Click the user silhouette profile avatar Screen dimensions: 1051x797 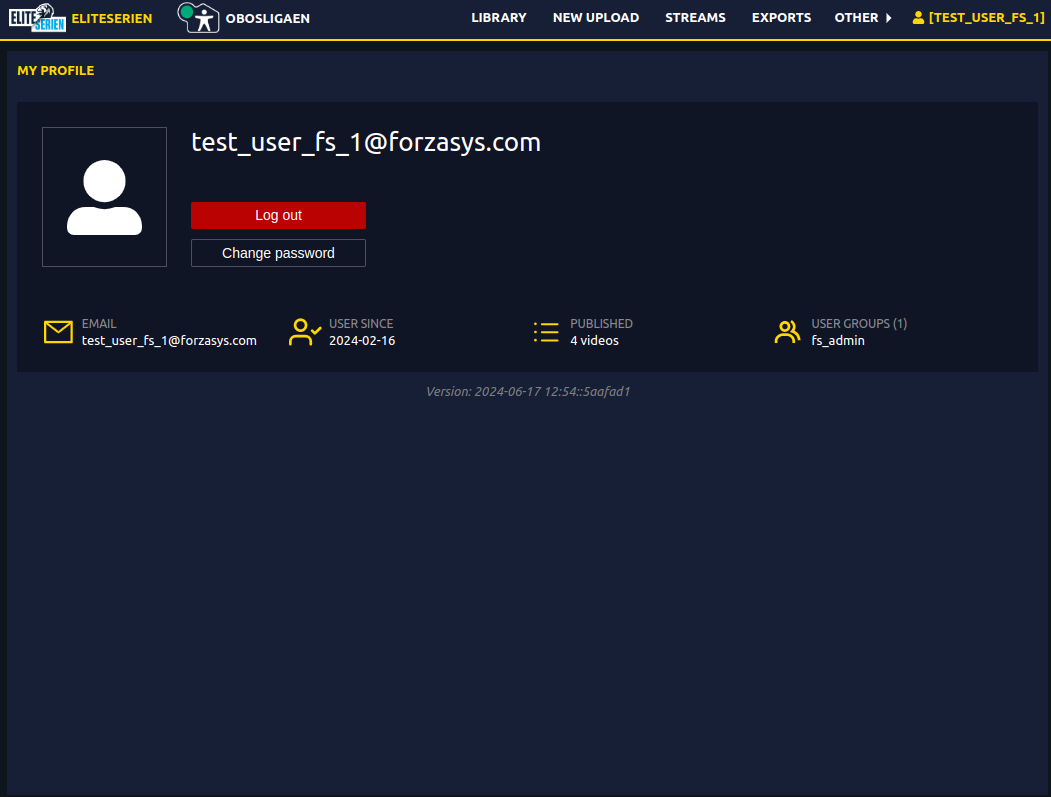(104, 196)
